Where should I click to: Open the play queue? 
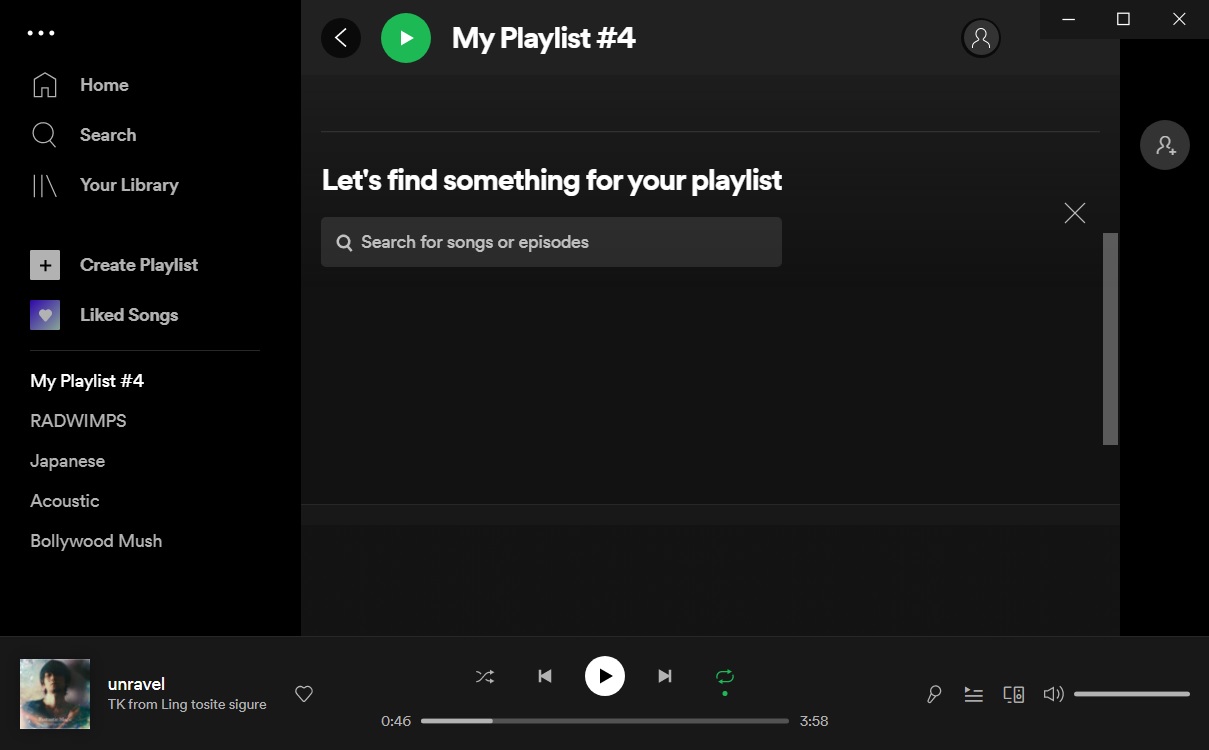[x=973, y=694]
